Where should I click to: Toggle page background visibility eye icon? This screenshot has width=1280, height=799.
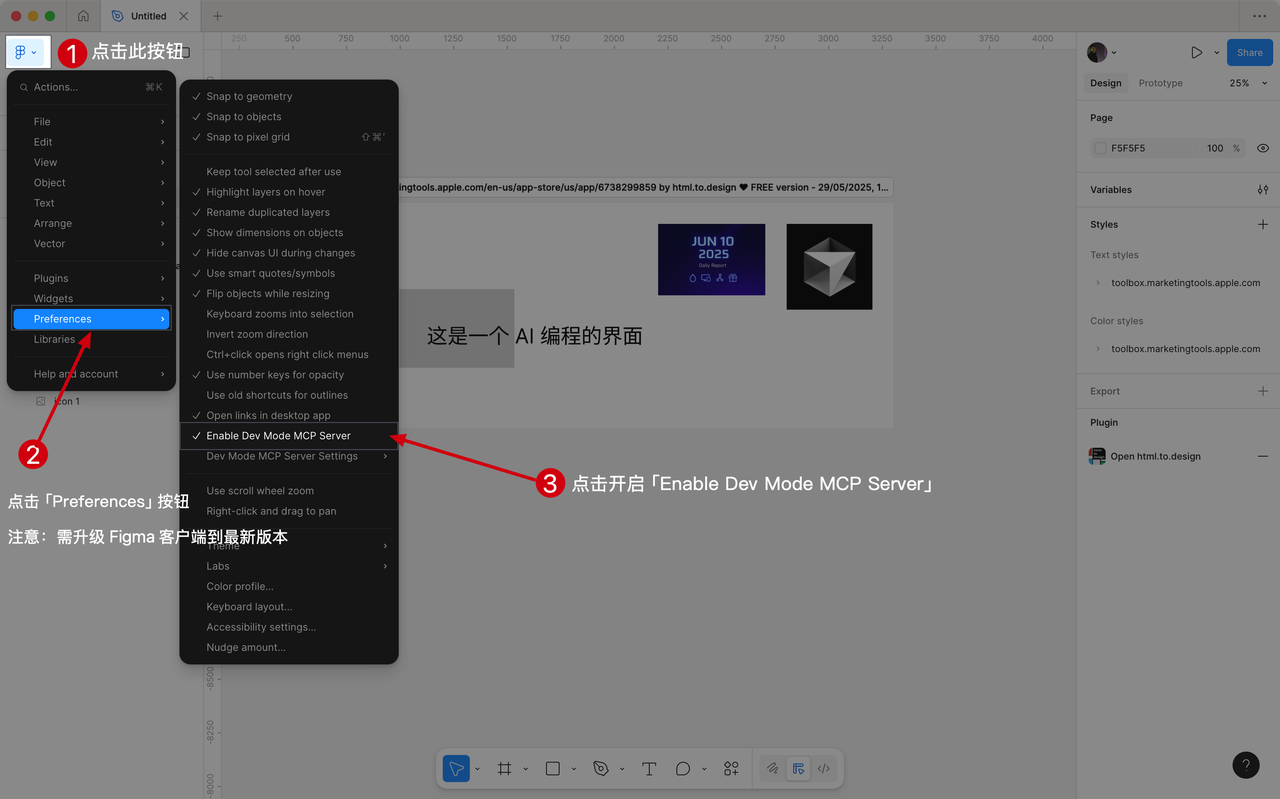1263,148
